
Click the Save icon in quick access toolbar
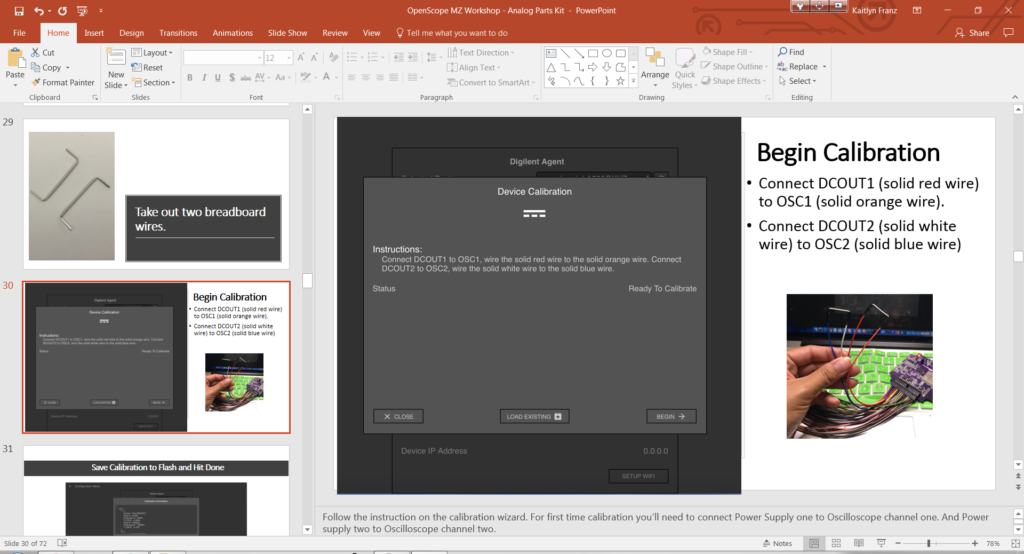point(19,11)
